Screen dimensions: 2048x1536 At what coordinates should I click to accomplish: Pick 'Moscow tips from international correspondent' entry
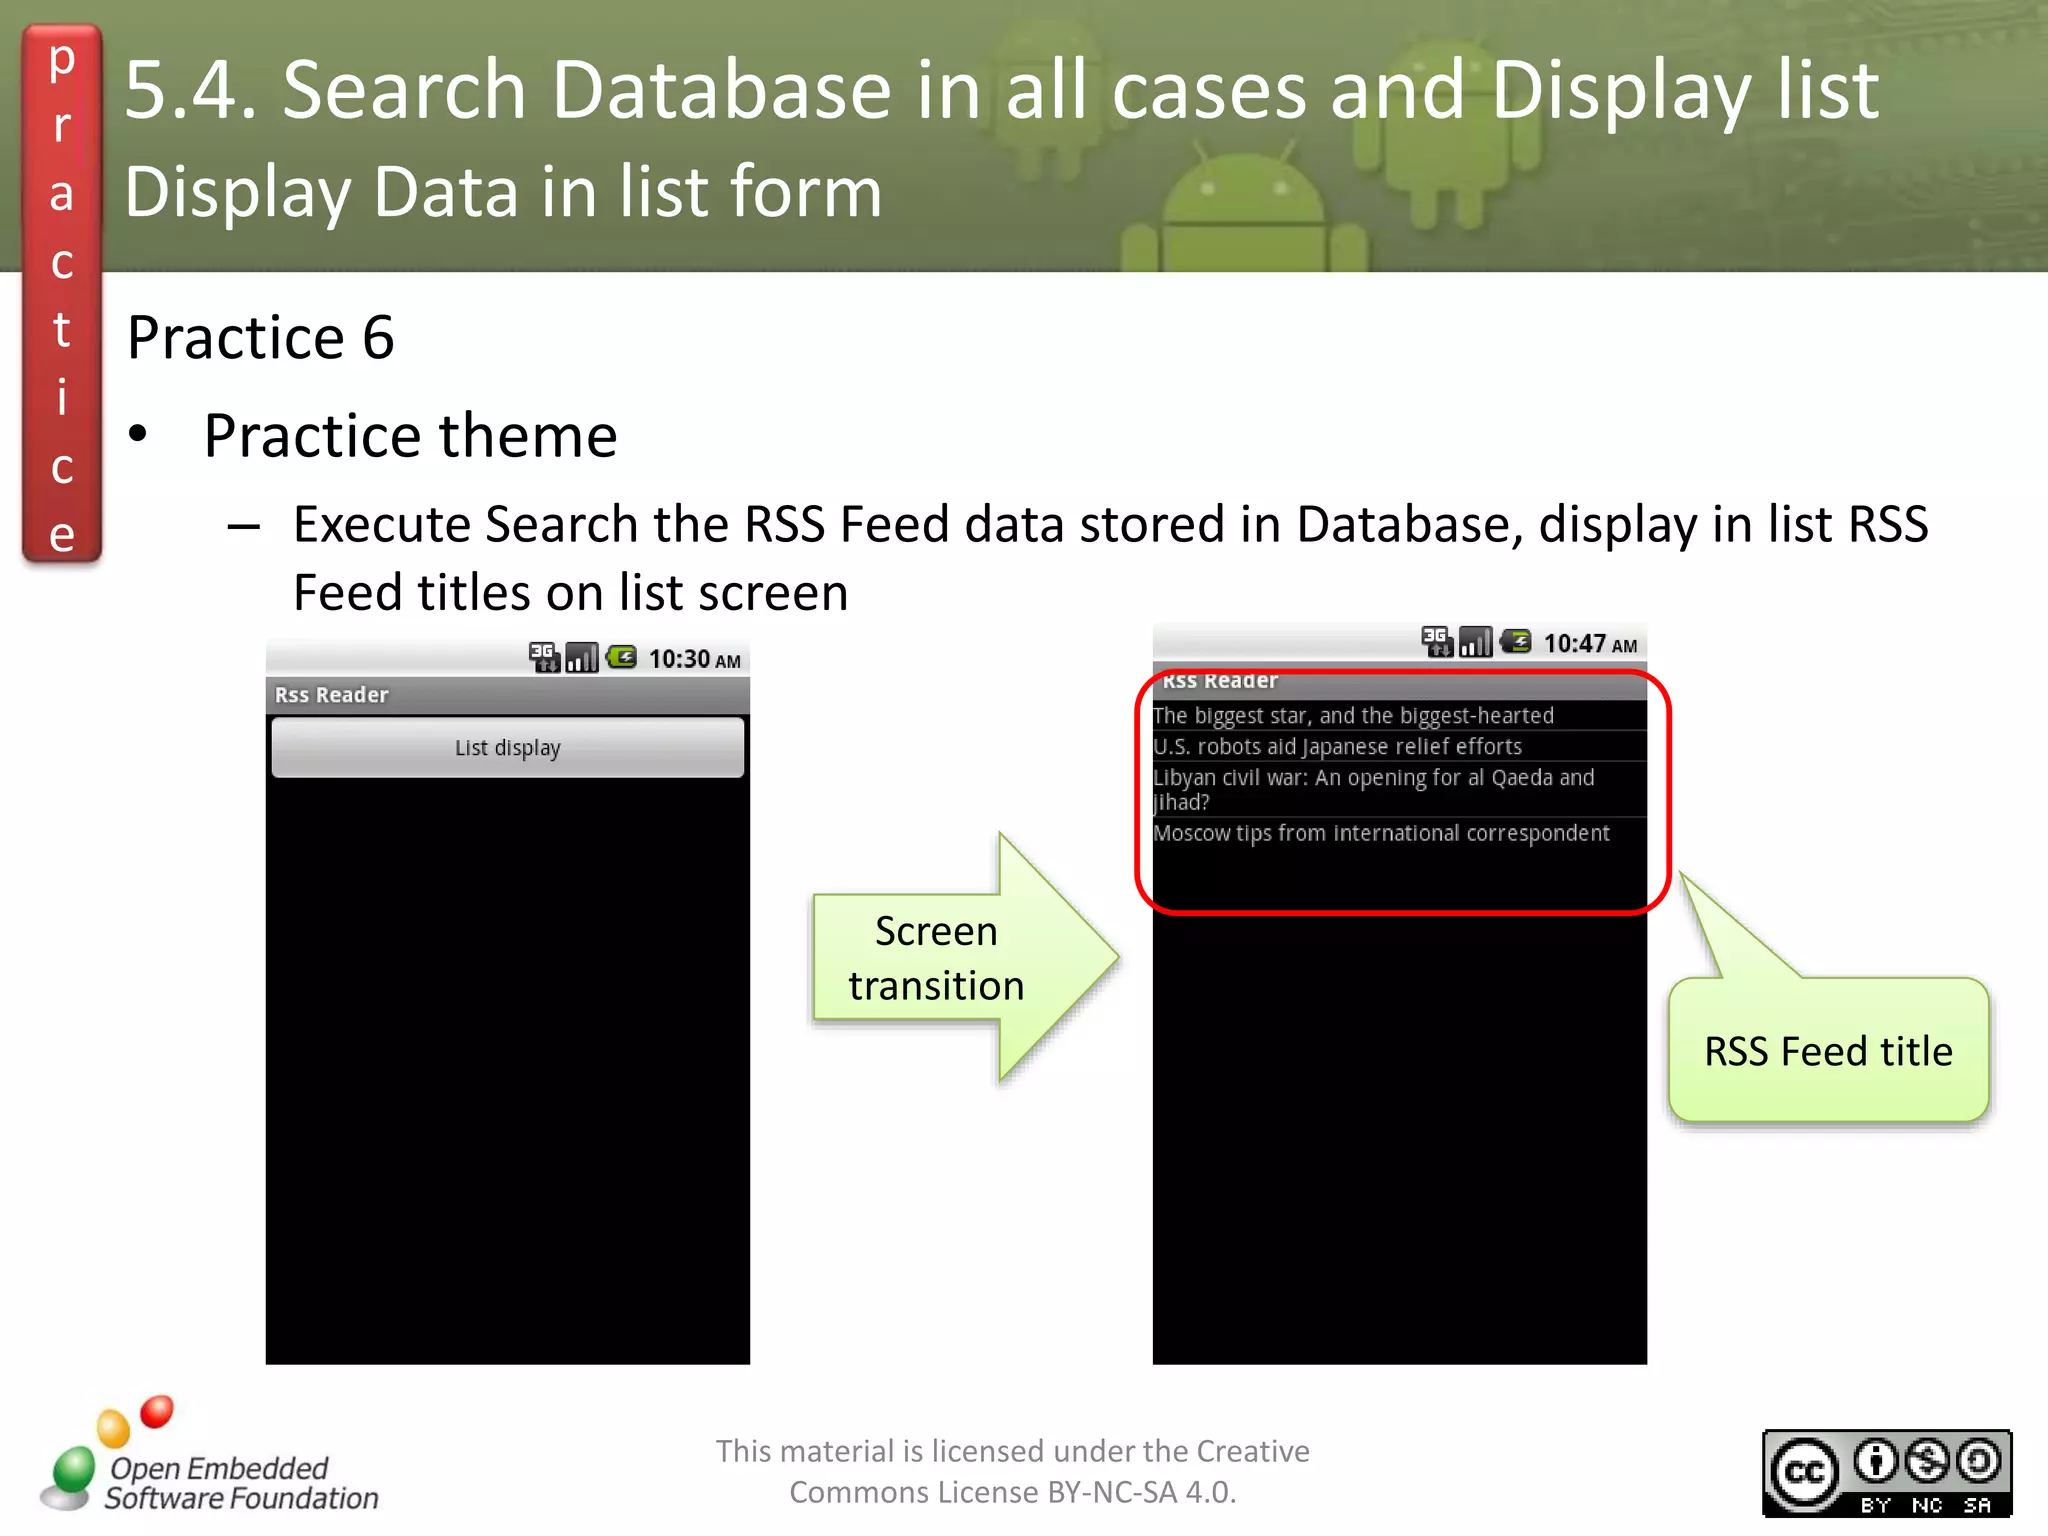pos(1399,833)
